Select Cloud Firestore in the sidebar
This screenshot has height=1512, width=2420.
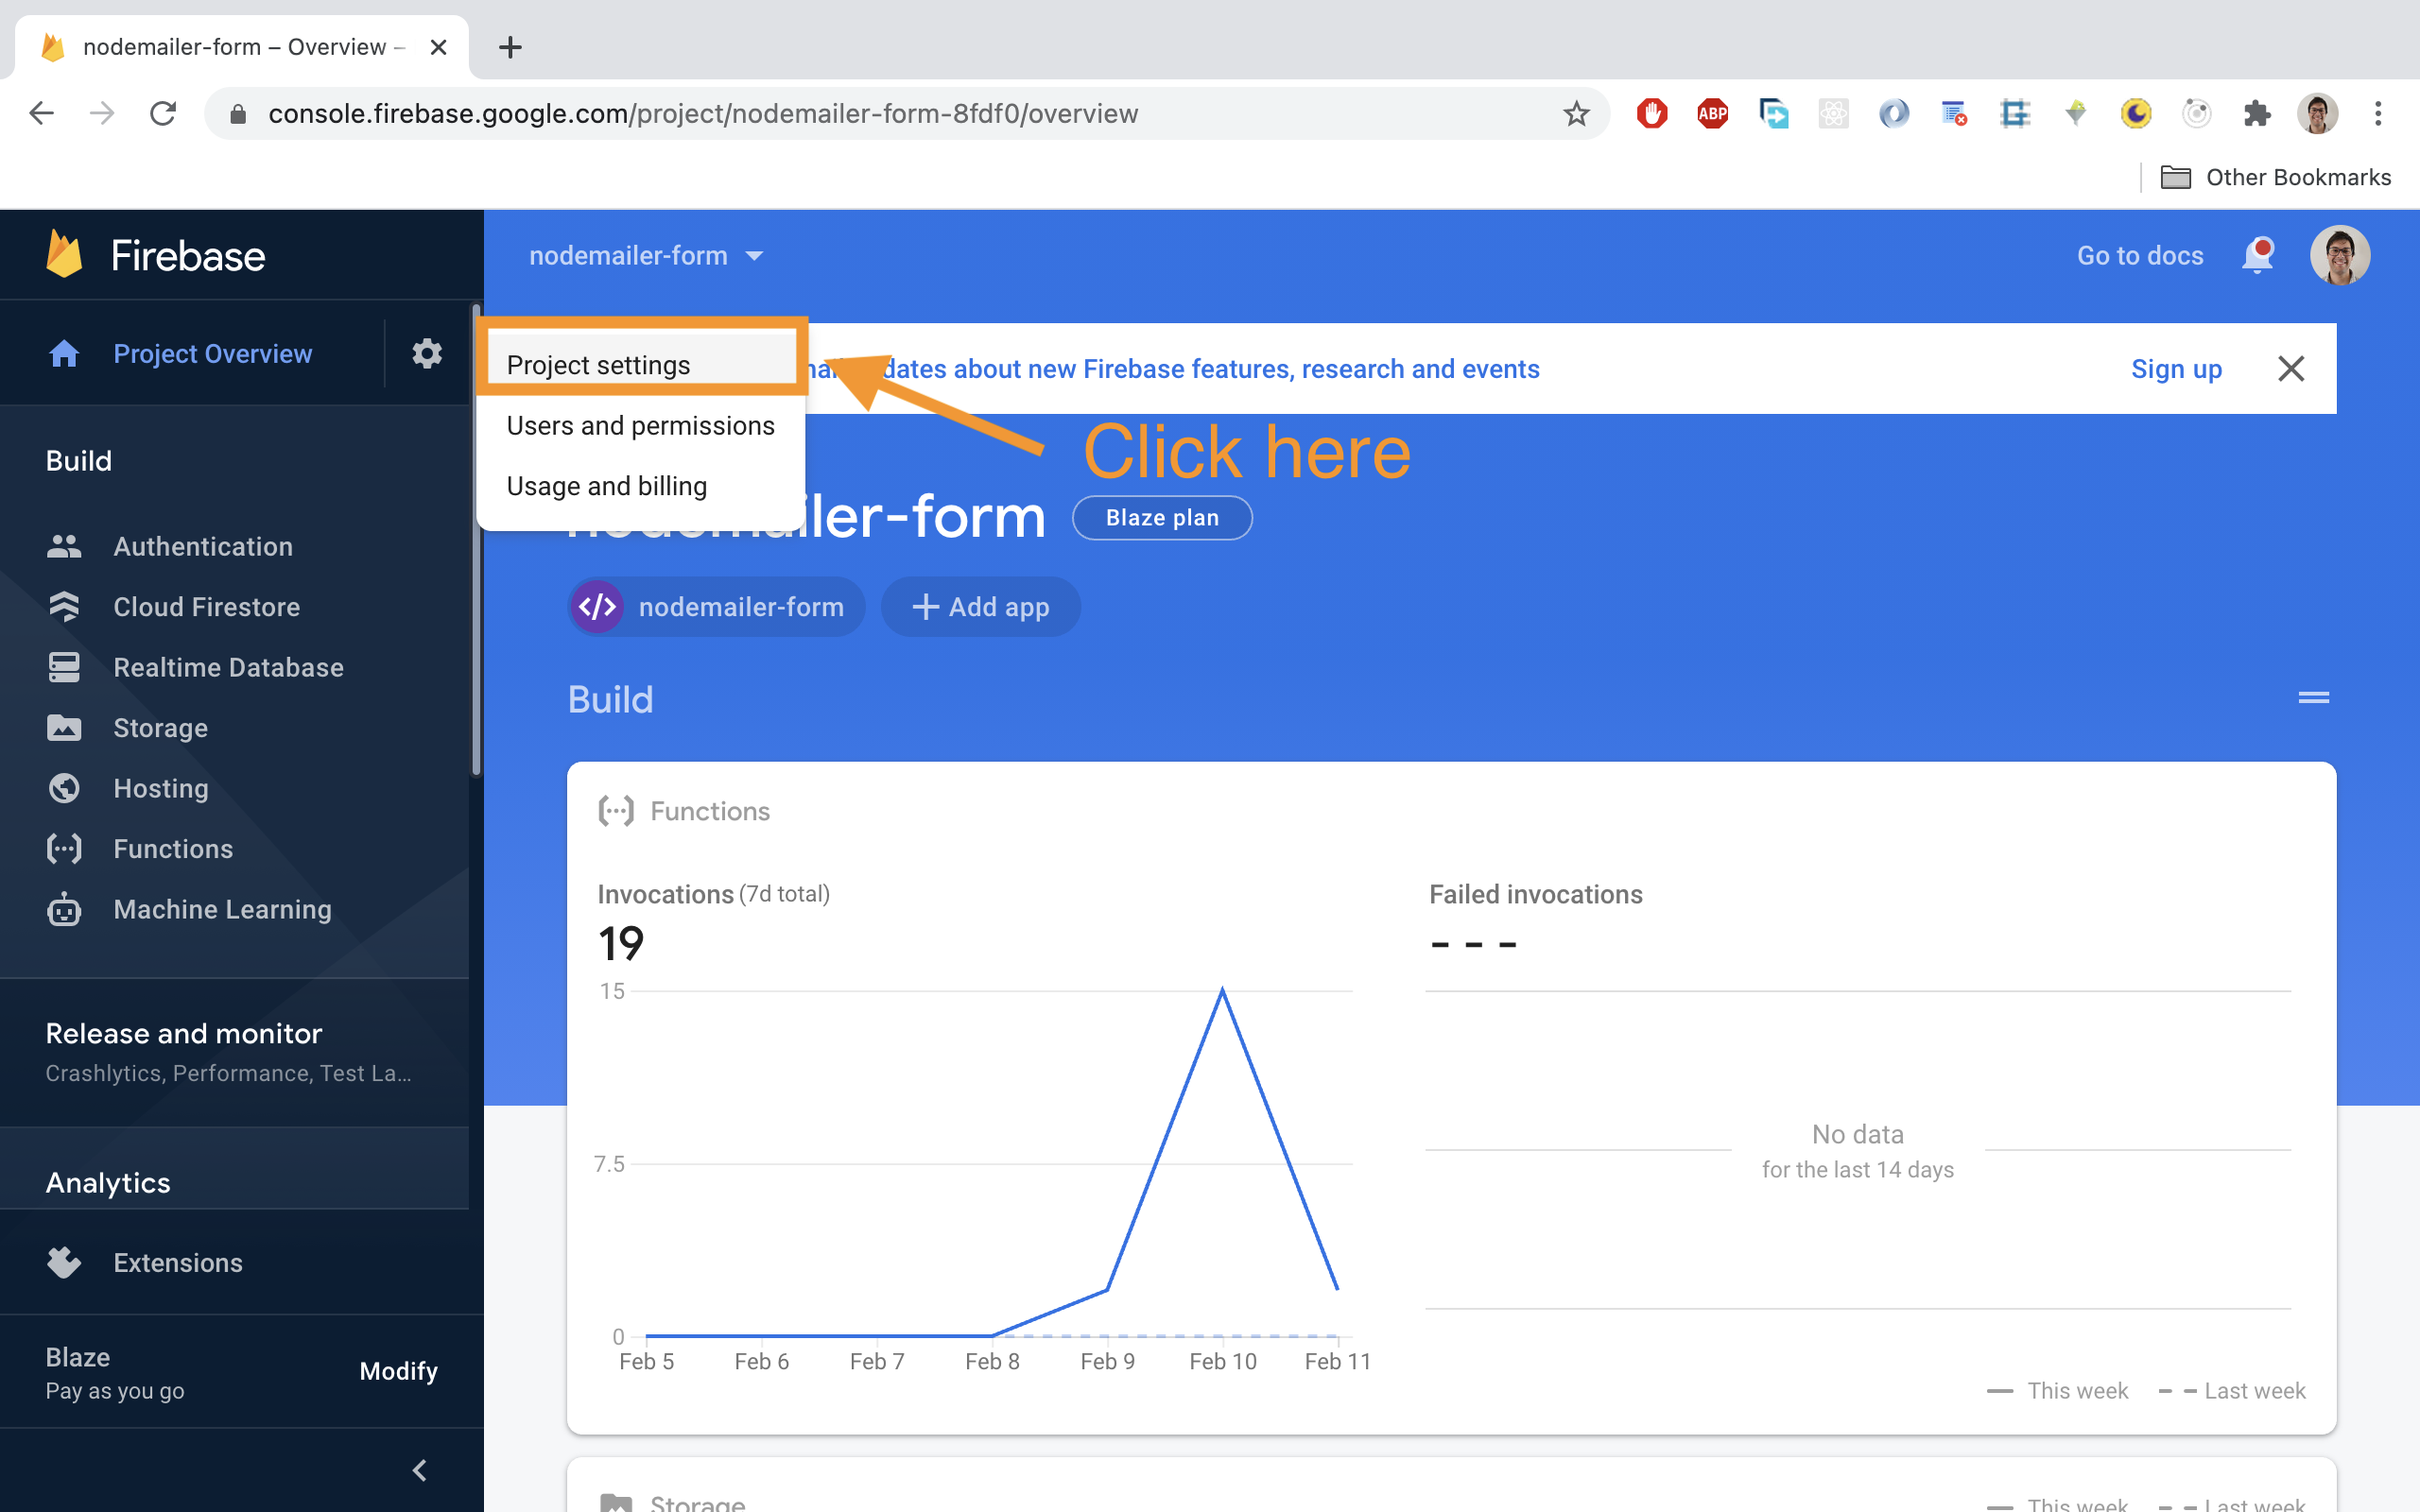point(206,607)
